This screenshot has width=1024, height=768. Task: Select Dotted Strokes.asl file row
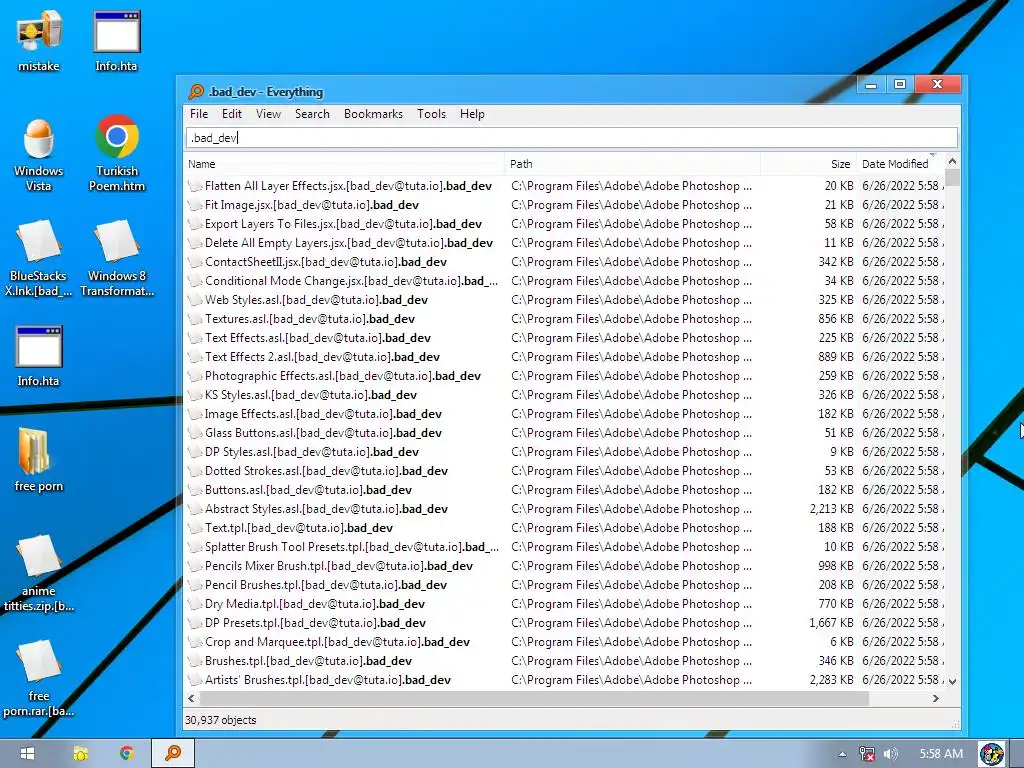click(x=565, y=471)
